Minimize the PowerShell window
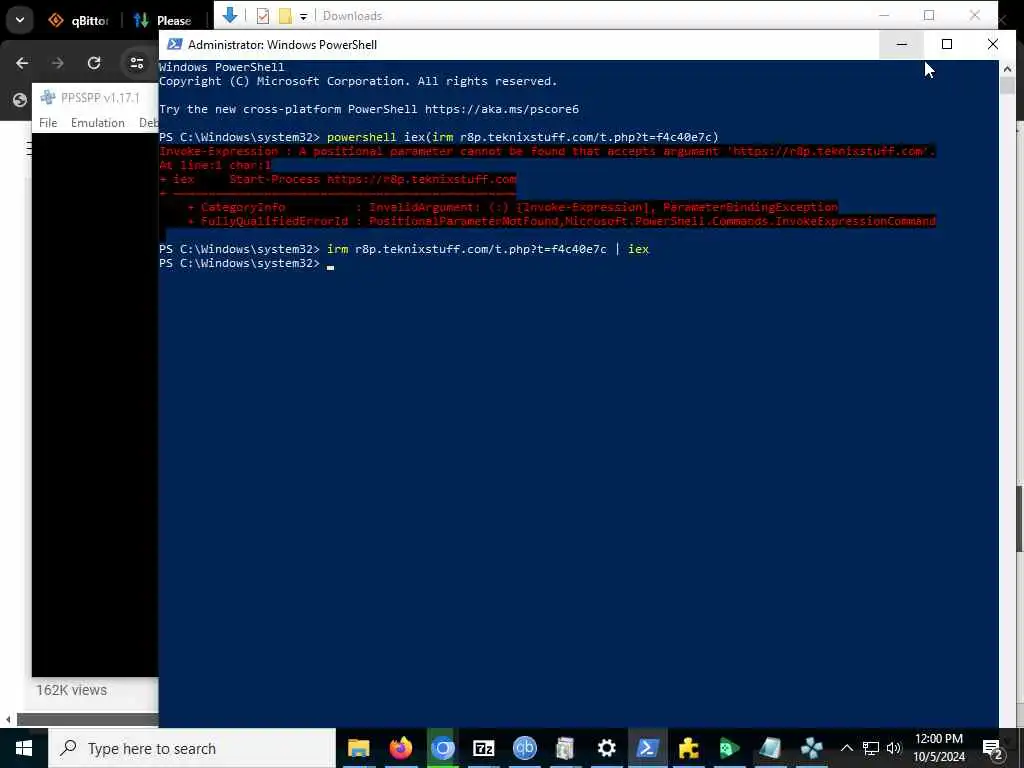Image resolution: width=1024 pixels, height=768 pixels. point(901,44)
